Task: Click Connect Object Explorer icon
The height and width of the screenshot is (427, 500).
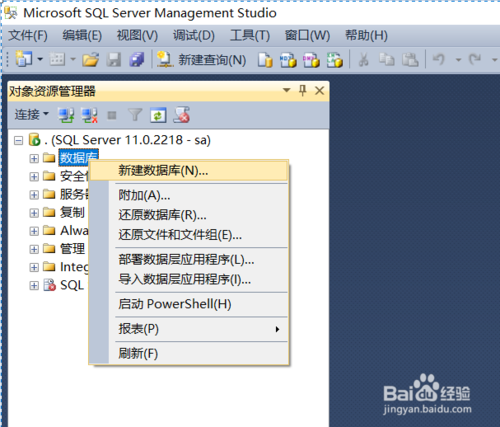Action: click(x=66, y=115)
